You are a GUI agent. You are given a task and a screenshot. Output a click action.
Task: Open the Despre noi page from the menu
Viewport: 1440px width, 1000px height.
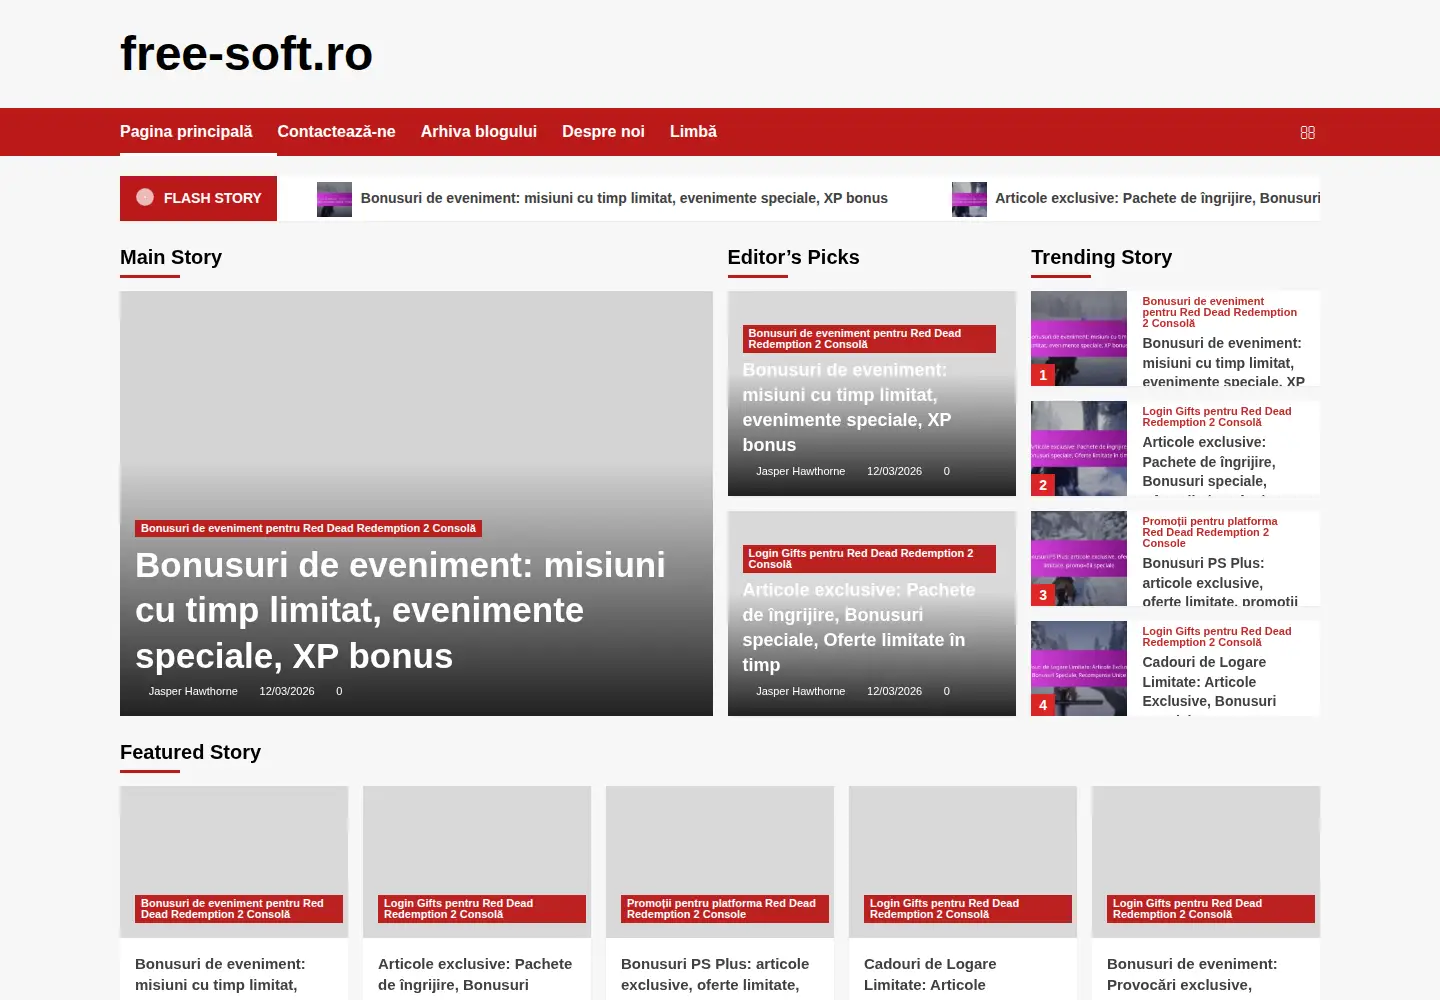pyautogui.click(x=603, y=132)
